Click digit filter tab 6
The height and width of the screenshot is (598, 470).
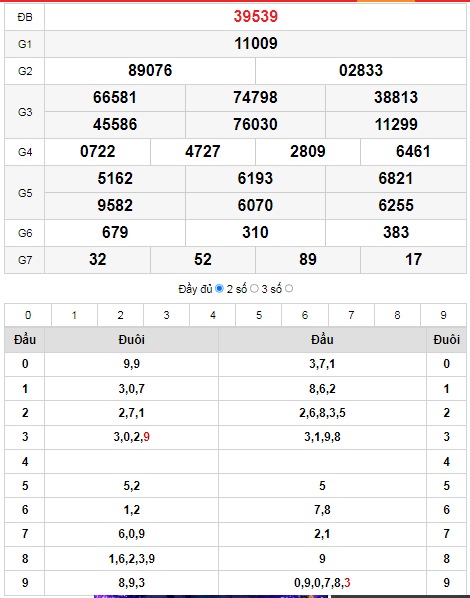pyautogui.click(x=305, y=315)
